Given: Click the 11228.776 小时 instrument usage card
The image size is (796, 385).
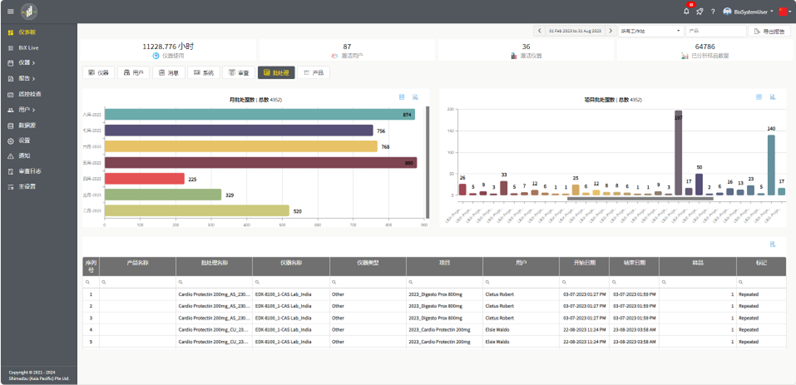Looking at the screenshot, I should [168, 50].
